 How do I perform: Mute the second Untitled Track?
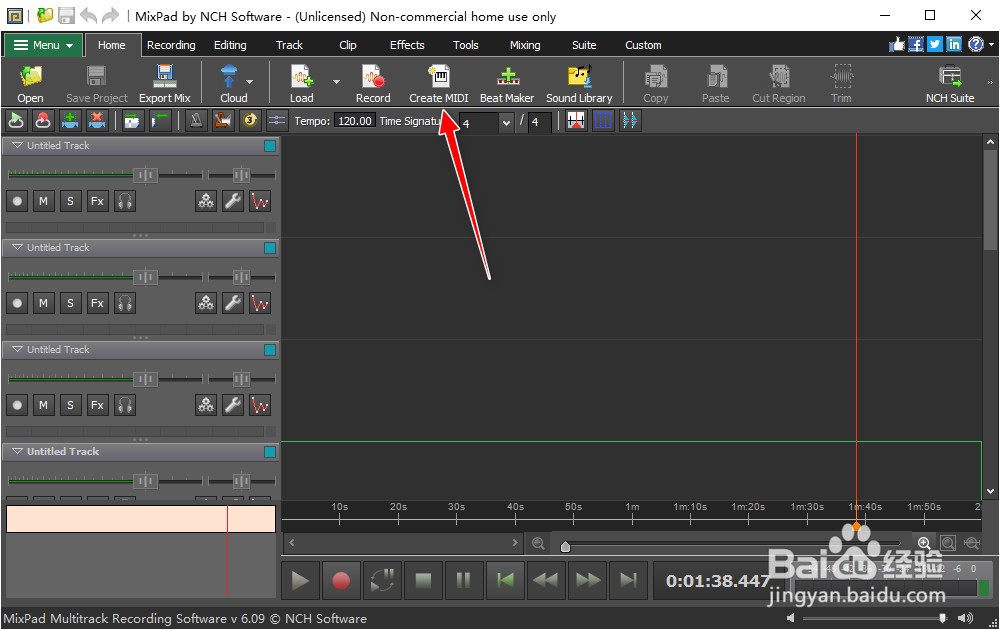coord(43,303)
